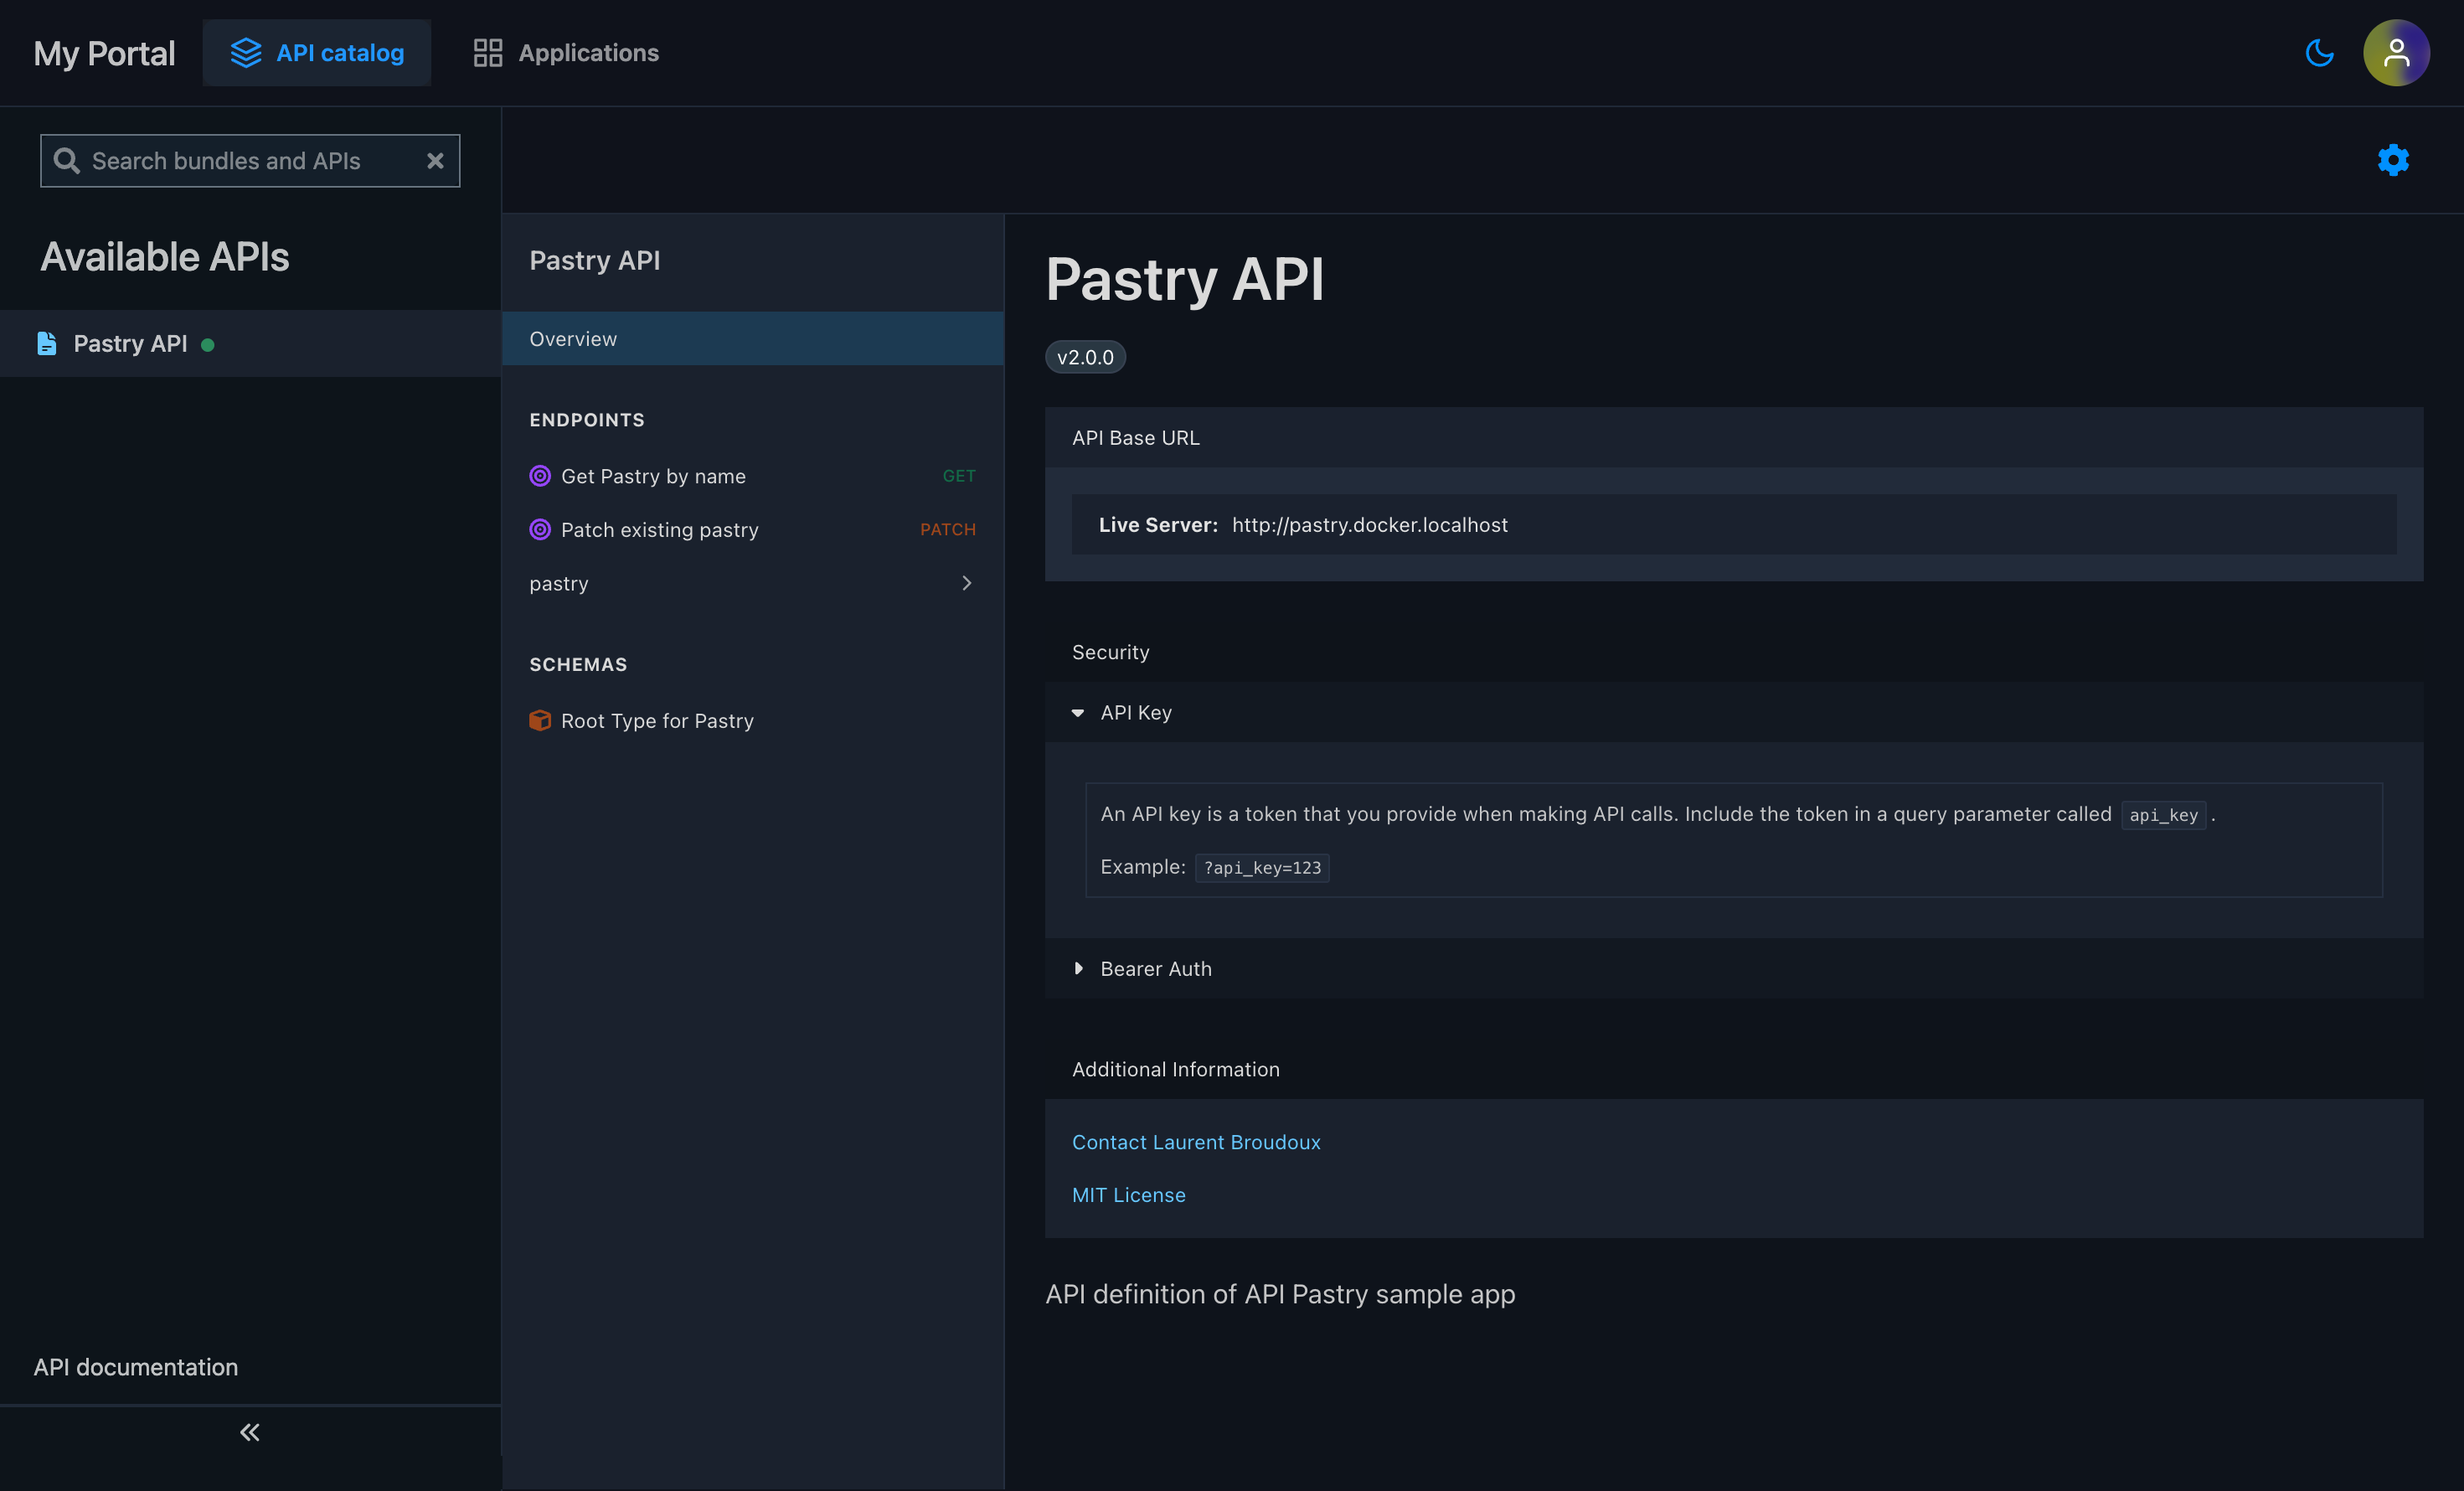Image resolution: width=2464 pixels, height=1491 pixels.
Task: Open the API catalog tab
Action: (317, 53)
